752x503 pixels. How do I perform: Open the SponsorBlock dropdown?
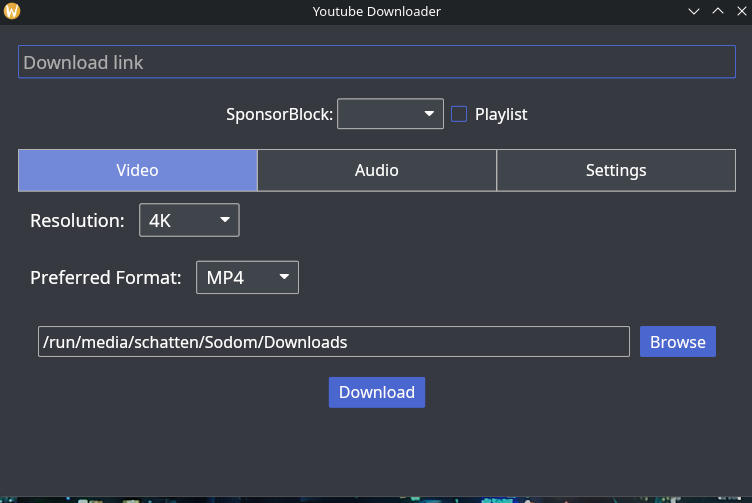pos(390,114)
